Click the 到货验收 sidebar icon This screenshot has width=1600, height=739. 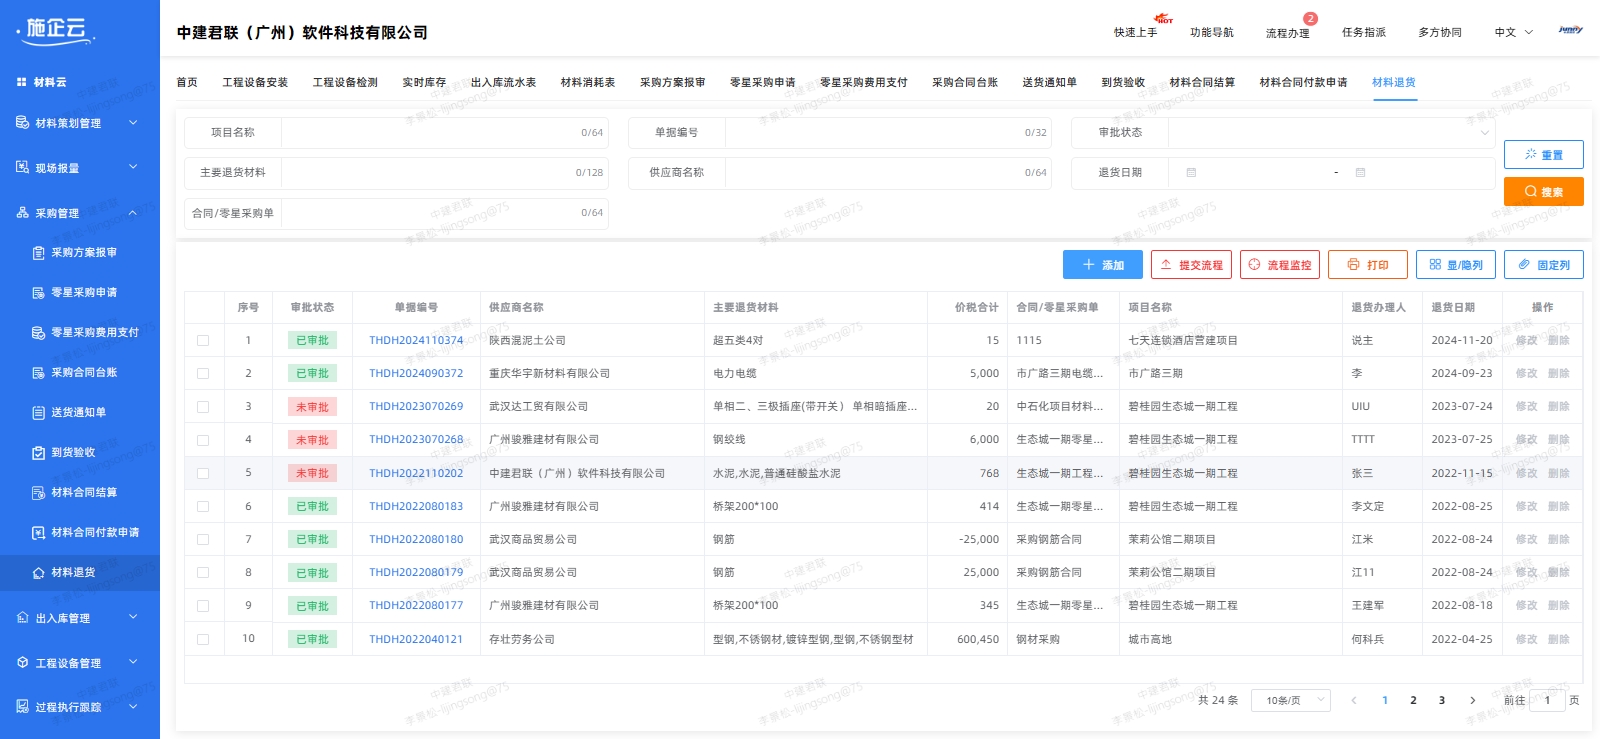coord(38,453)
